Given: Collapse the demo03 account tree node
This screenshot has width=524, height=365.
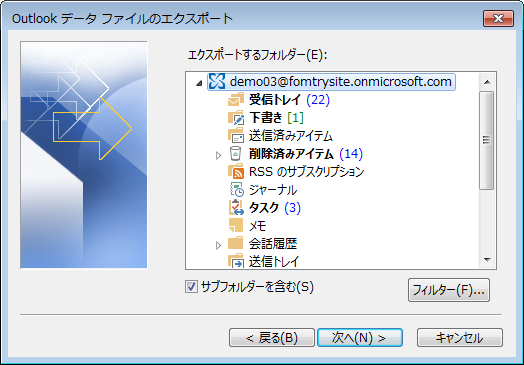Looking at the screenshot, I should click(x=199, y=83).
